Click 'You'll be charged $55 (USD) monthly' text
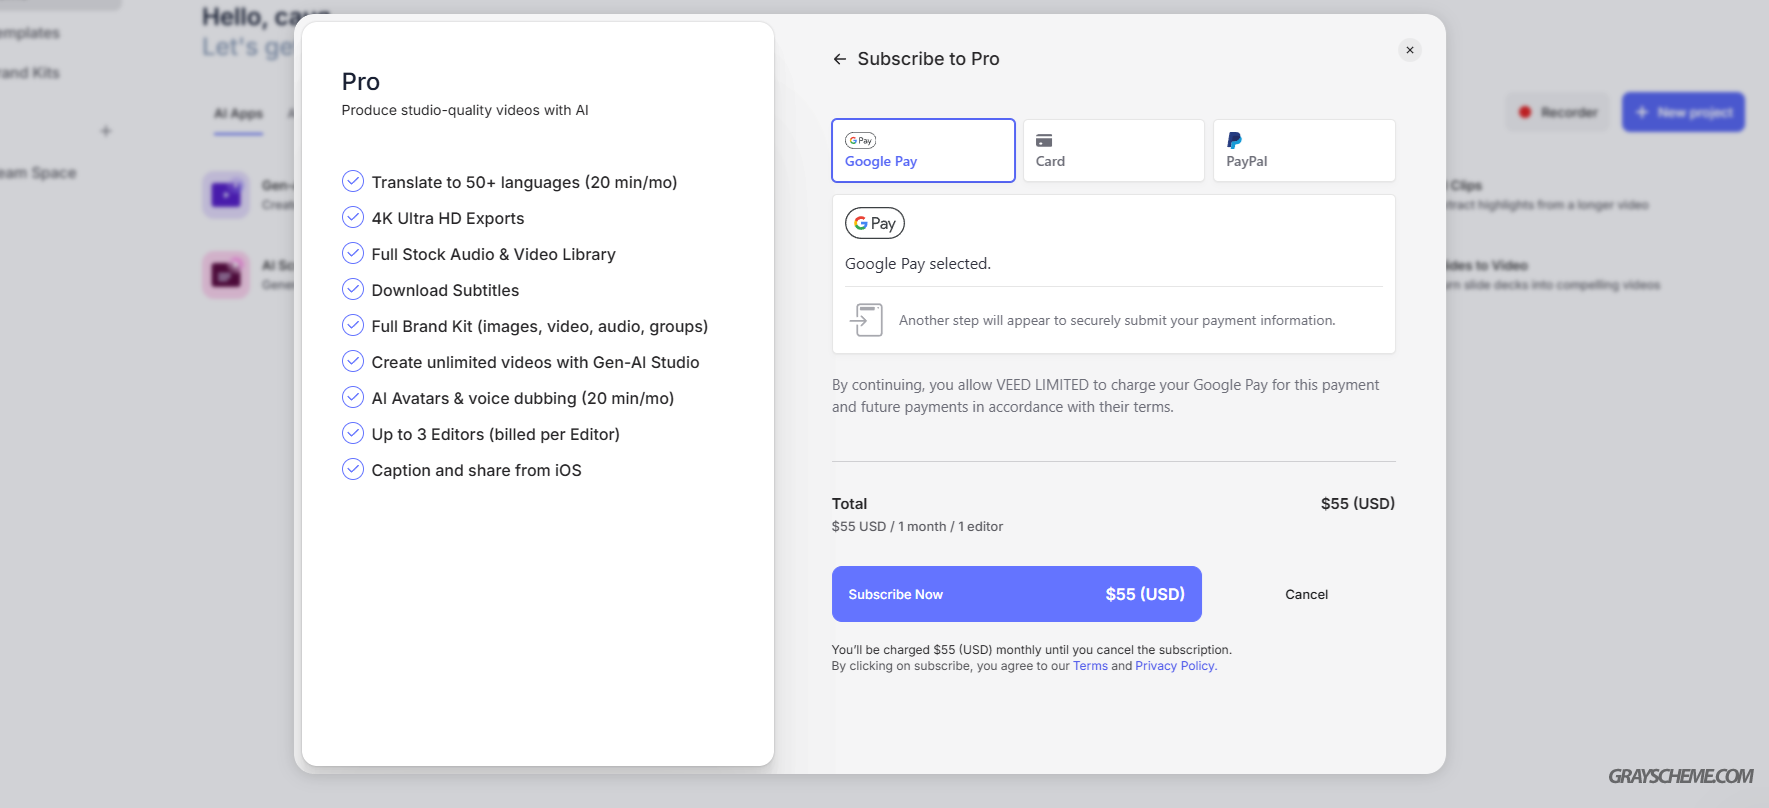The height and width of the screenshot is (808, 1769). (x=1031, y=650)
